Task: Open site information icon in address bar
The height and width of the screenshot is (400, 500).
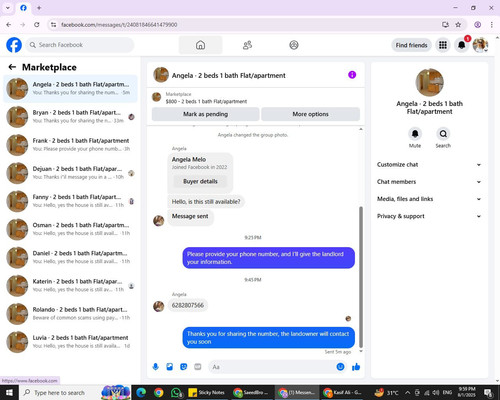Action: click(x=53, y=25)
